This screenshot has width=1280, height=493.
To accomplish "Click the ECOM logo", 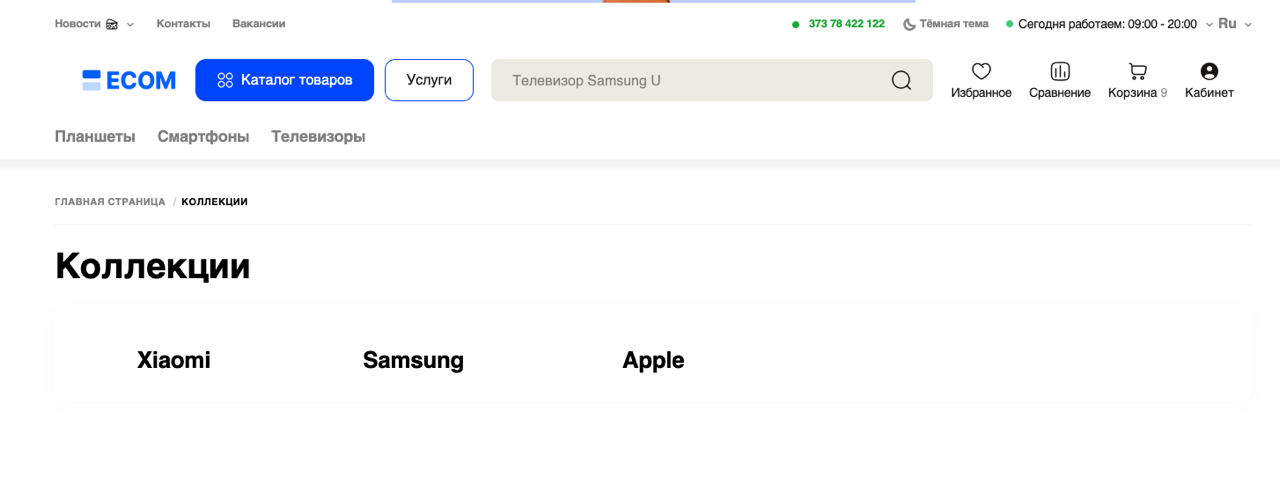I will click(129, 80).
